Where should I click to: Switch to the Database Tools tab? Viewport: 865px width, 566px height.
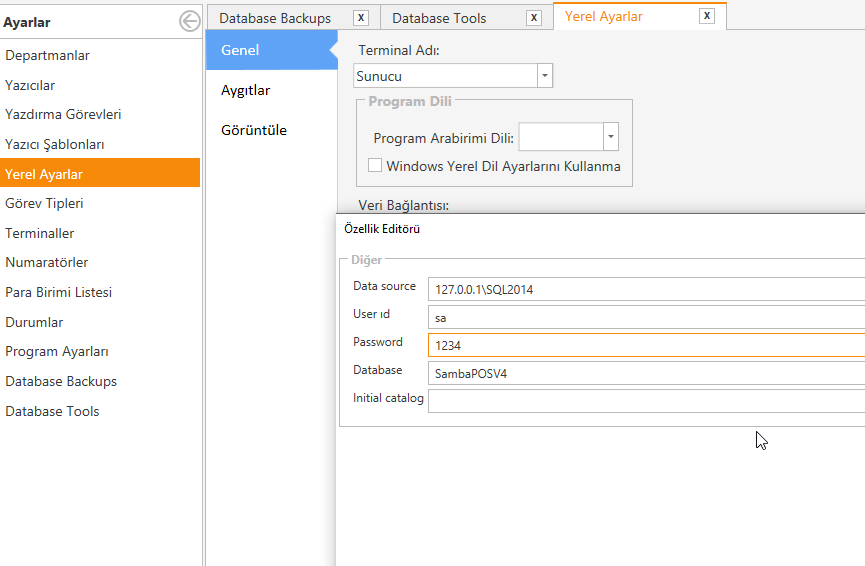point(439,18)
